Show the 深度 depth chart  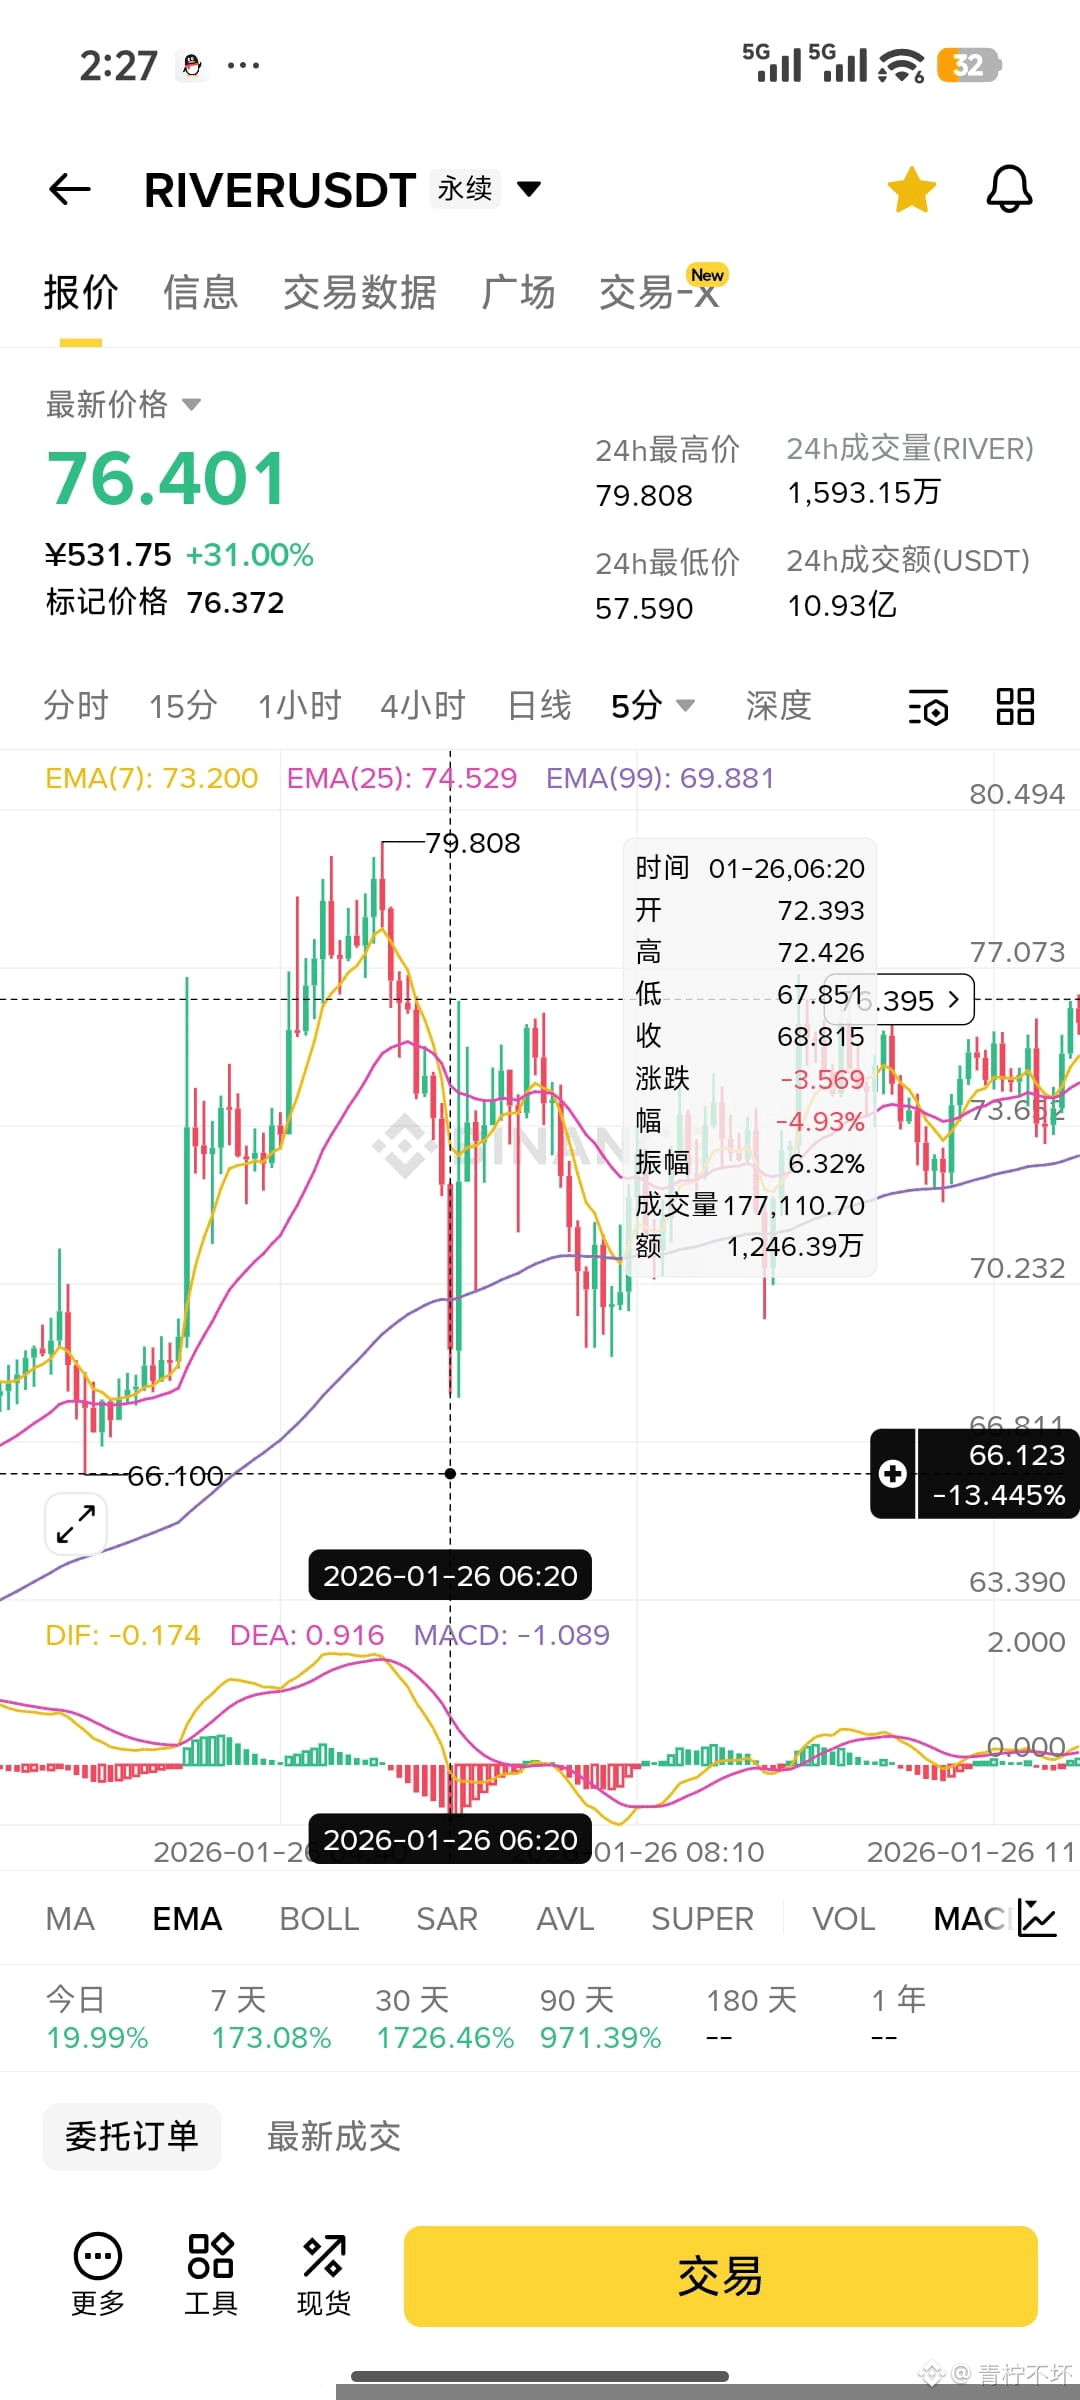click(779, 706)
